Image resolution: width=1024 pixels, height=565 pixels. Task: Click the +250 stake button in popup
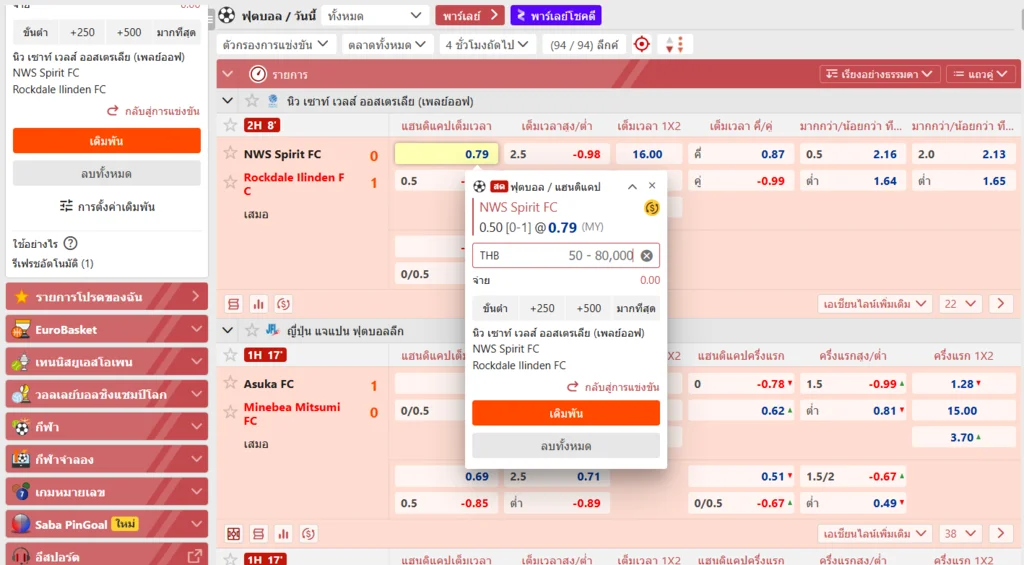tap(542, 308)
